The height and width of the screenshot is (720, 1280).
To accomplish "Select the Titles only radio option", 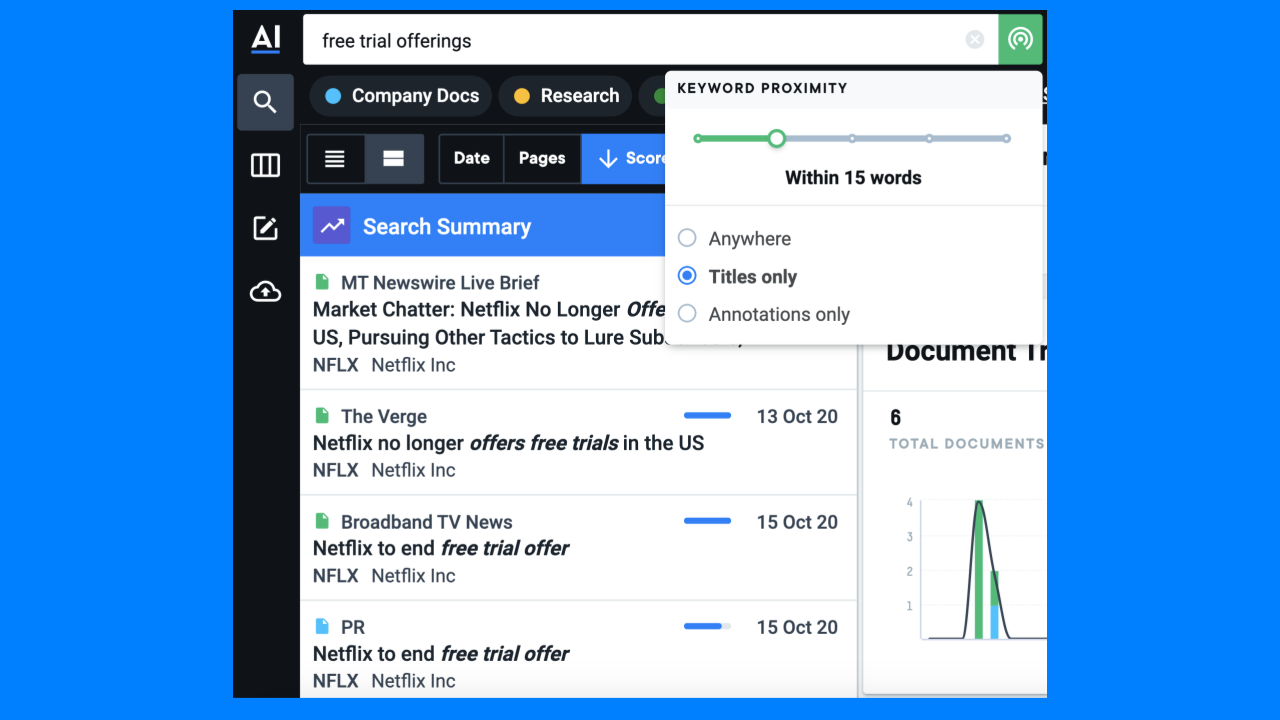I will coord(687,276).
